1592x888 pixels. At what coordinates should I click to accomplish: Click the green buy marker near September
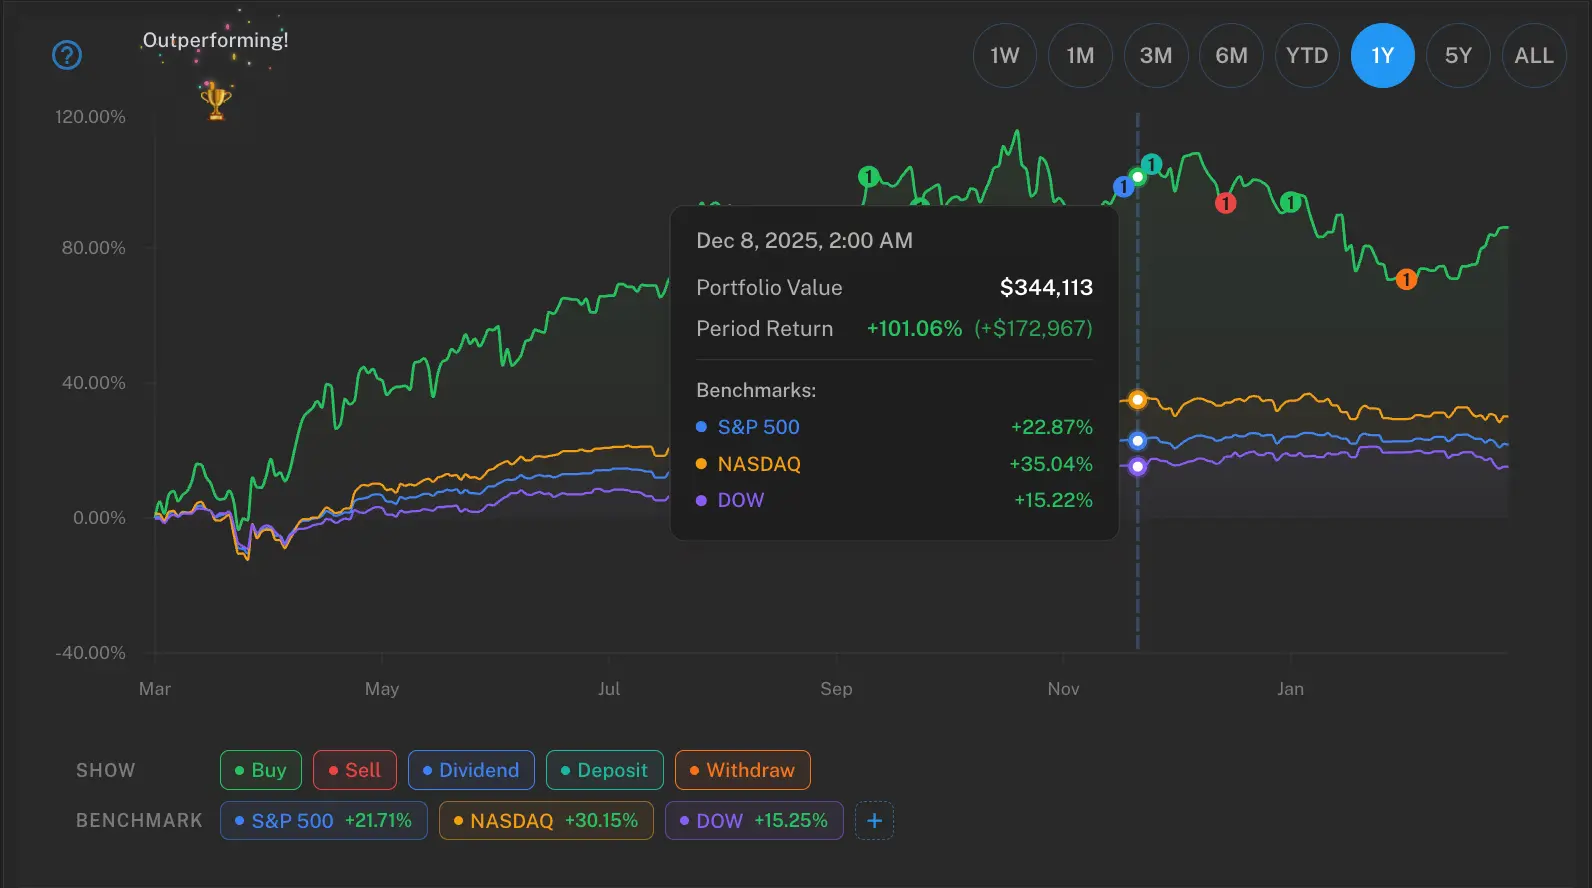point(868,177)
